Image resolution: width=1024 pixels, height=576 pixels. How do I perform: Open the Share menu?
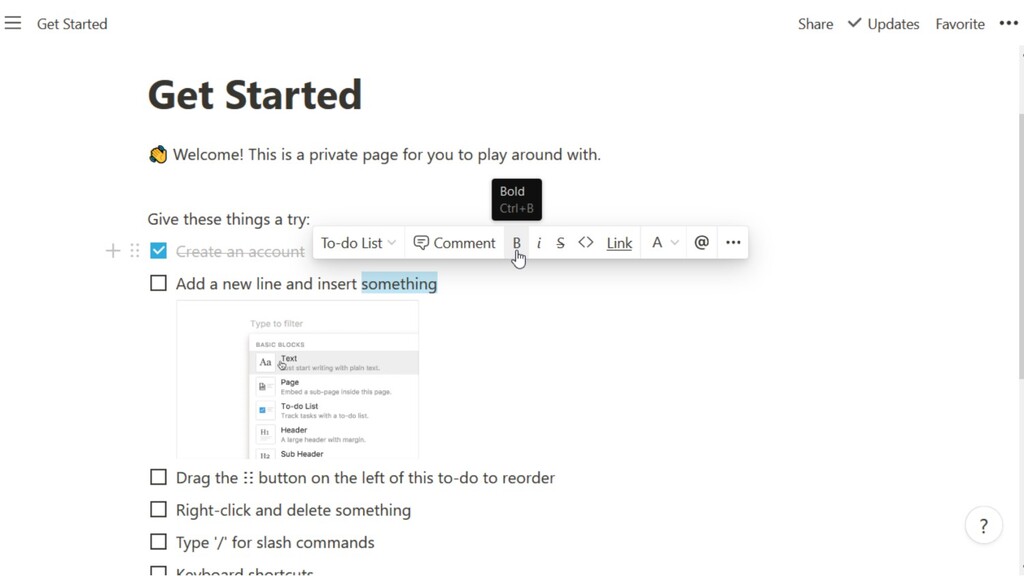click(815, 24)
